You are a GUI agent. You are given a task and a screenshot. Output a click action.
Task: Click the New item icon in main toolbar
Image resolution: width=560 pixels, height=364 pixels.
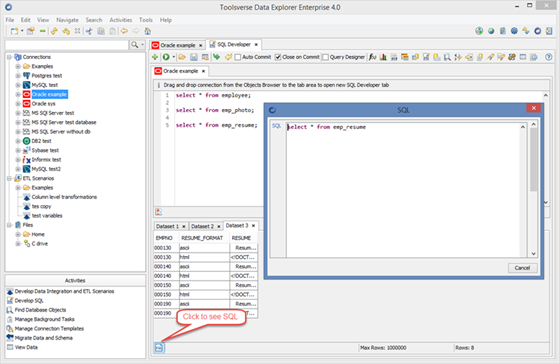(x=14, y=31)
